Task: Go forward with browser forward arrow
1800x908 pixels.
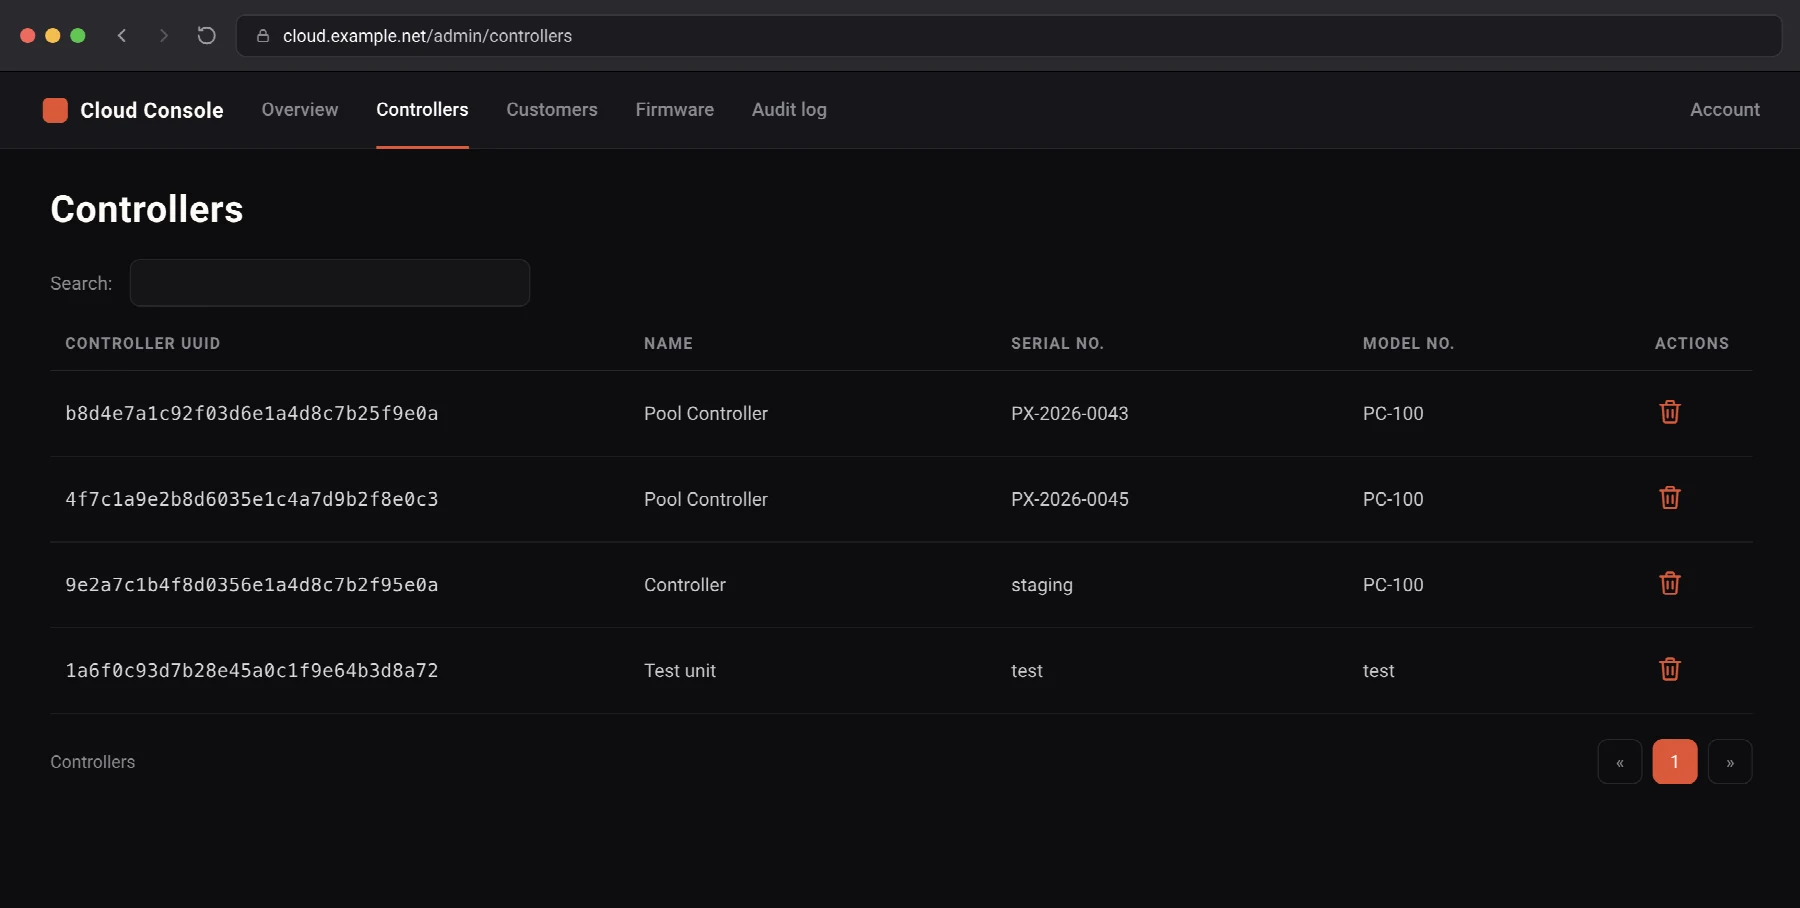Action: click(x=164, y=36)
